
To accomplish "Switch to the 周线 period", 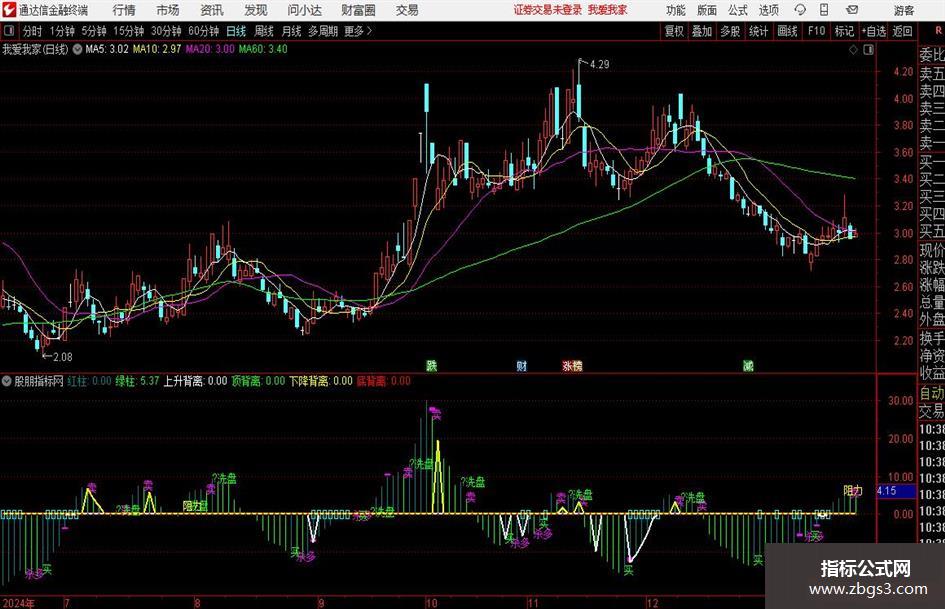I will [264, 31].
